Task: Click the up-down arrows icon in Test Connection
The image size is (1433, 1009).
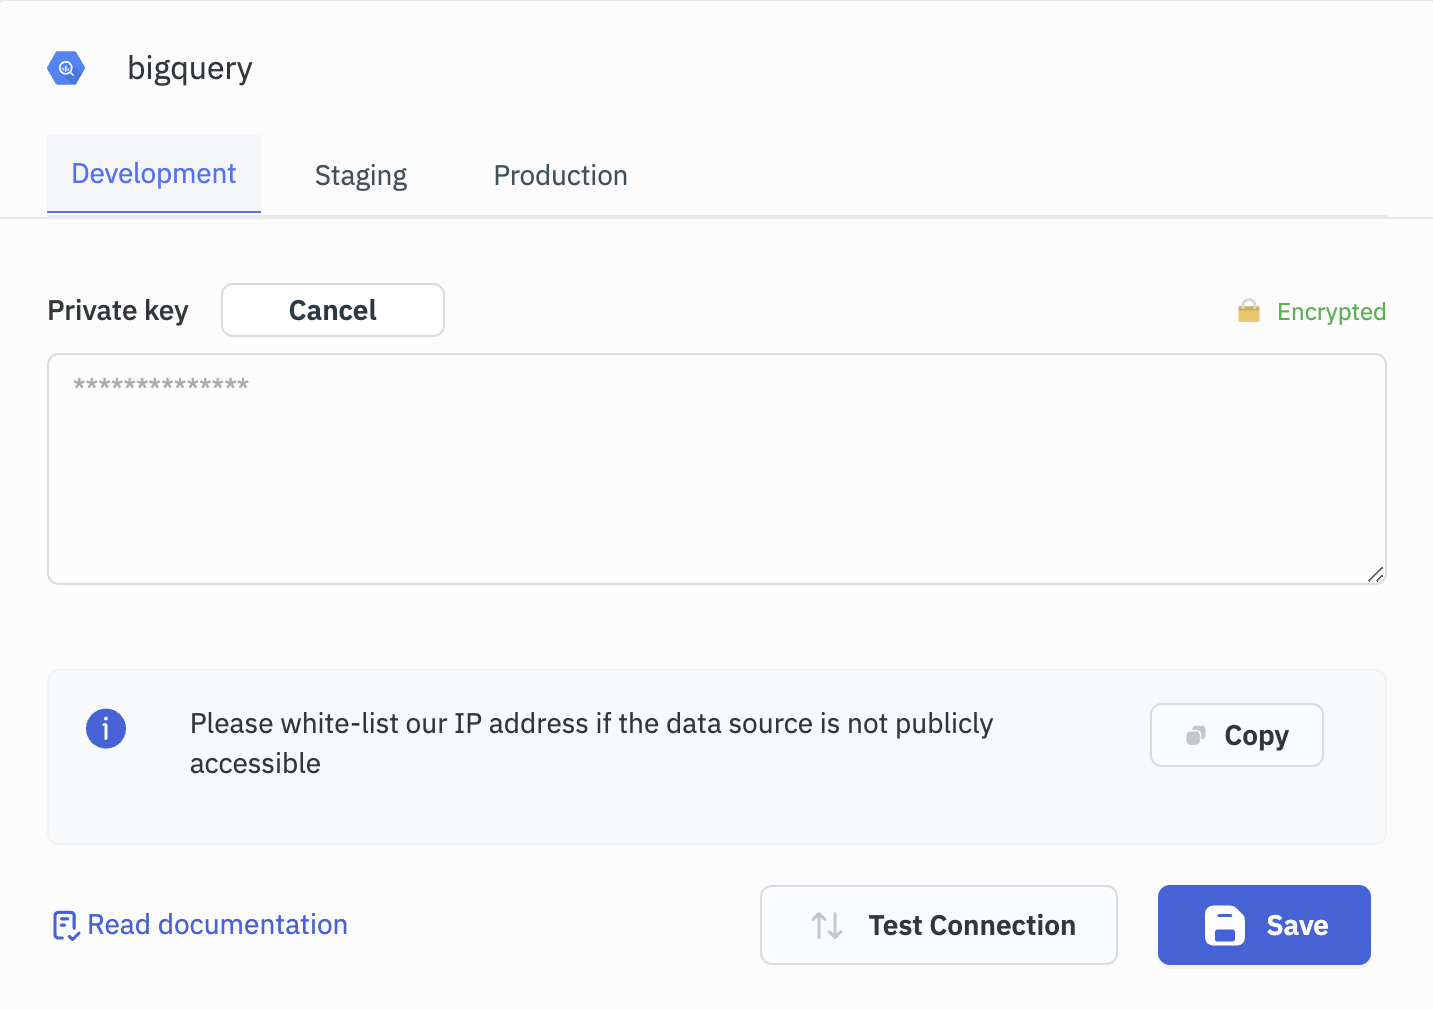Action: pos(827,925)
